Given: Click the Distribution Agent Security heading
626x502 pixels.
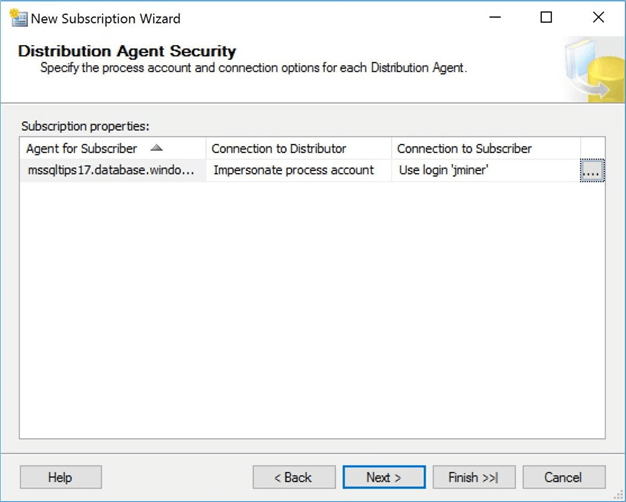Looking at the screenshot, I should click(x=127, y=51).
